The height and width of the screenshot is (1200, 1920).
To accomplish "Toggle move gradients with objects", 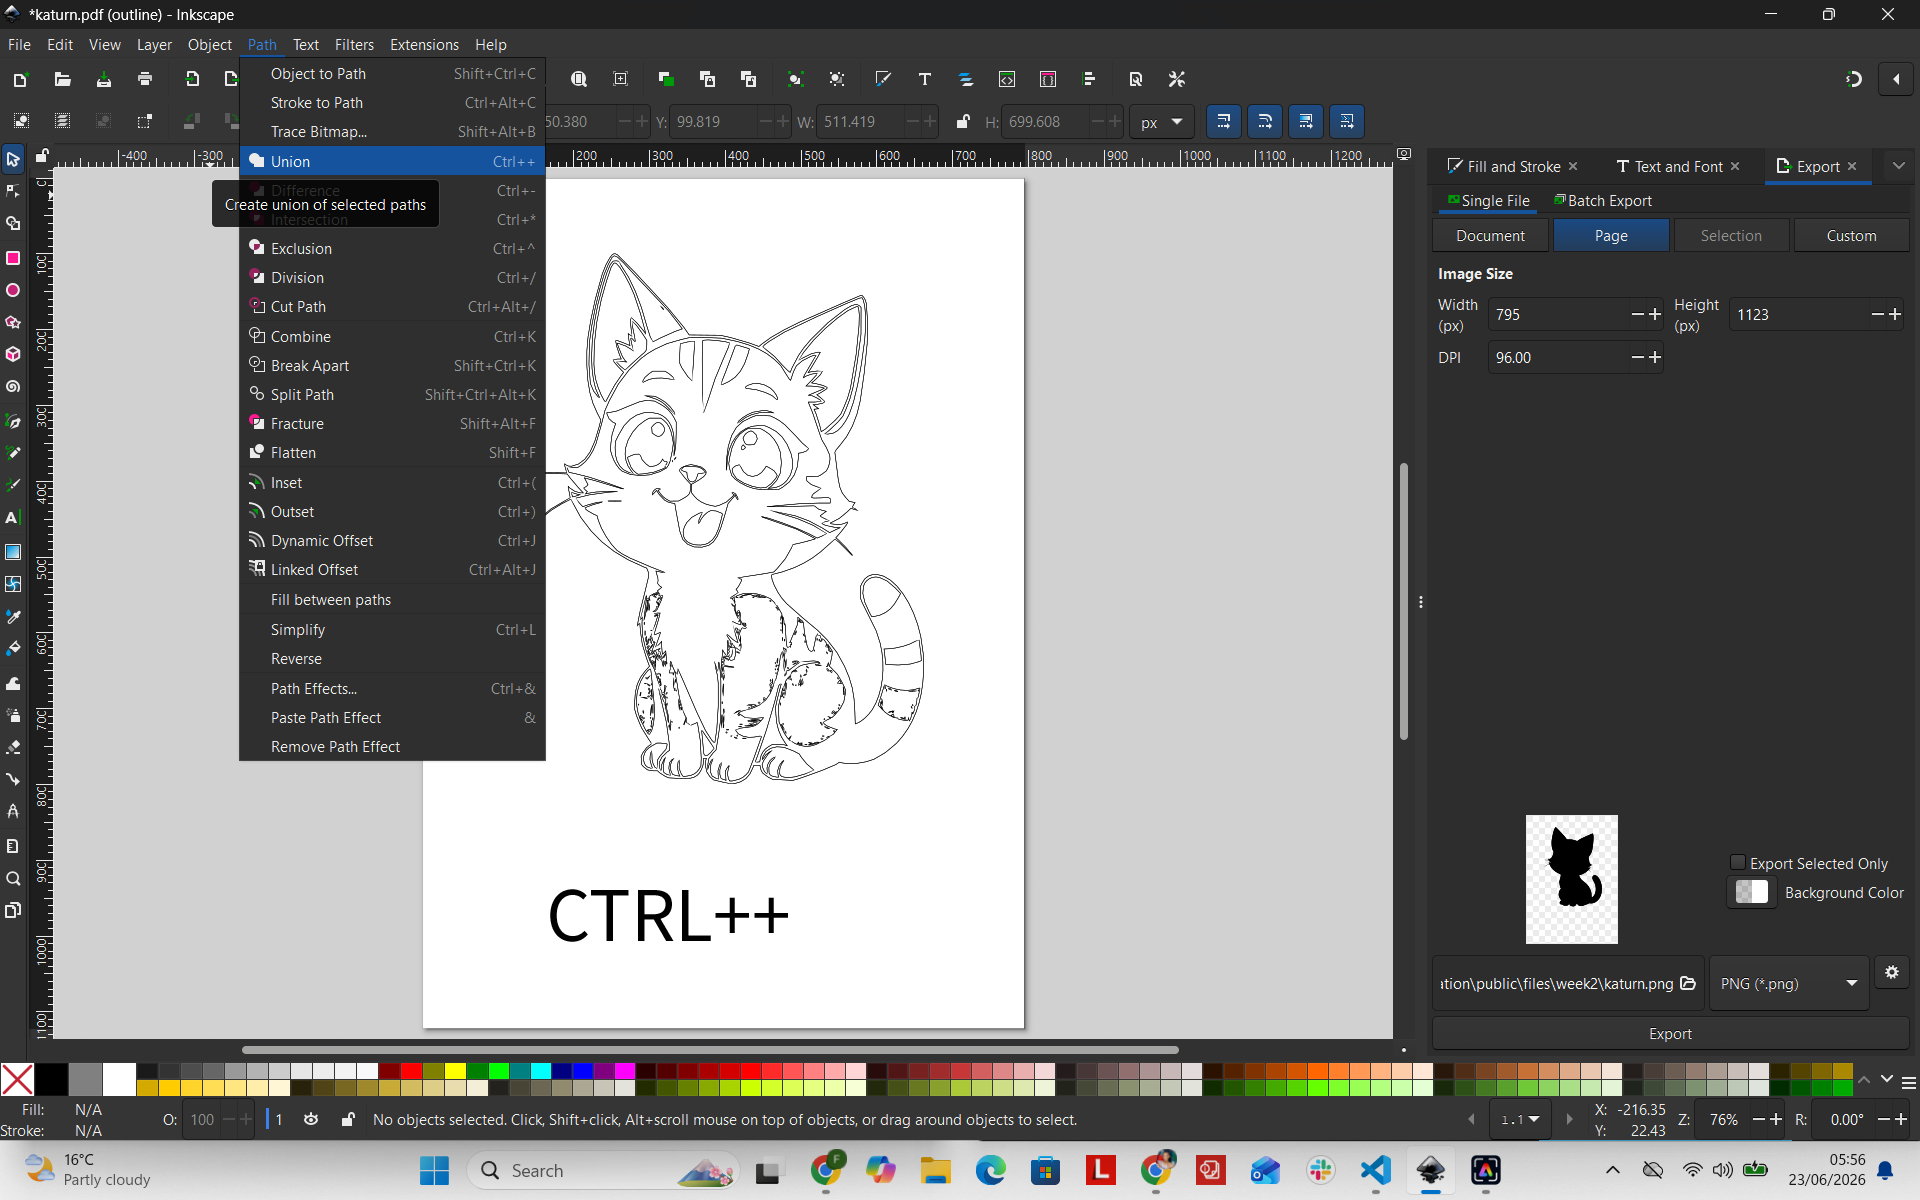I will coord(1306,122).
